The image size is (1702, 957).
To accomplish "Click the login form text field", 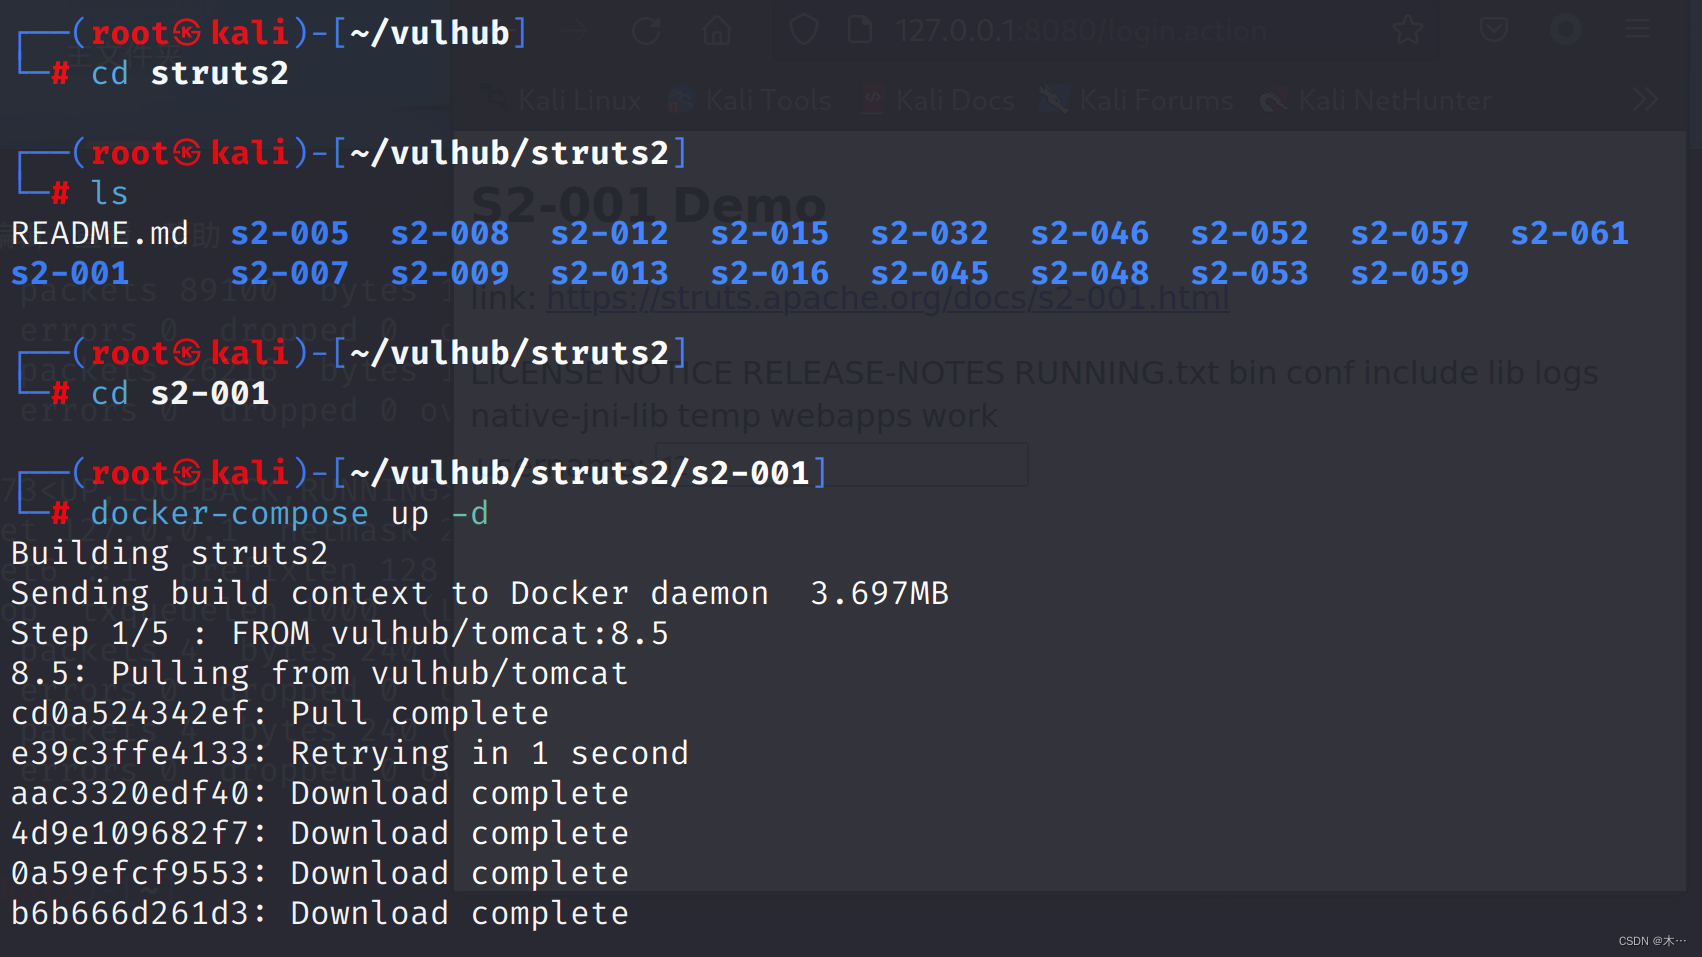I will (x=841, y=465).
